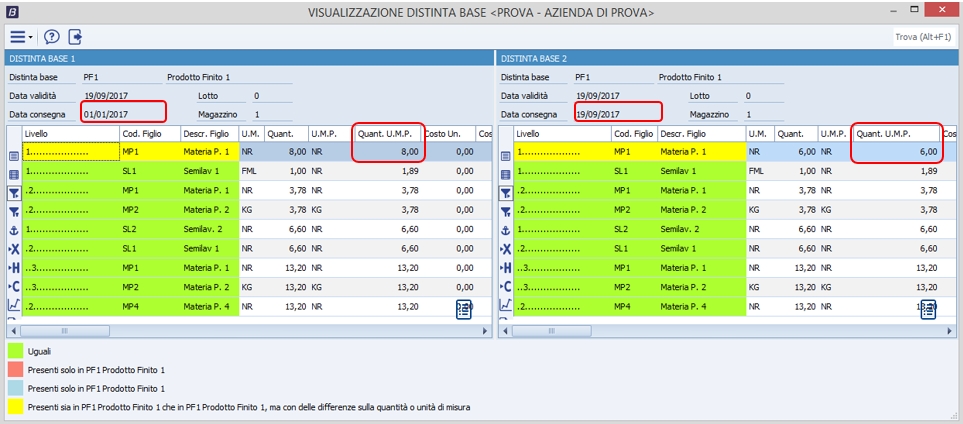Image resolution: width=963 pixels, height=424 pixels.
Task: Click the anchor icon in Distinta Base 2 sidebar
Action: (x=505, y=230)
